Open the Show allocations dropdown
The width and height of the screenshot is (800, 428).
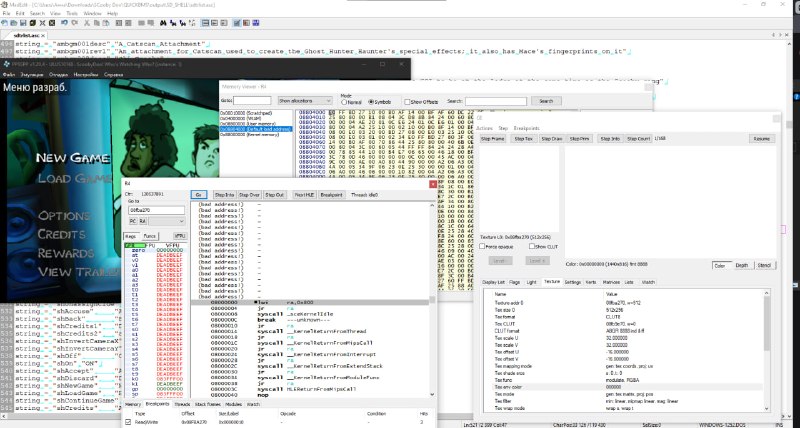pos(305,101)
